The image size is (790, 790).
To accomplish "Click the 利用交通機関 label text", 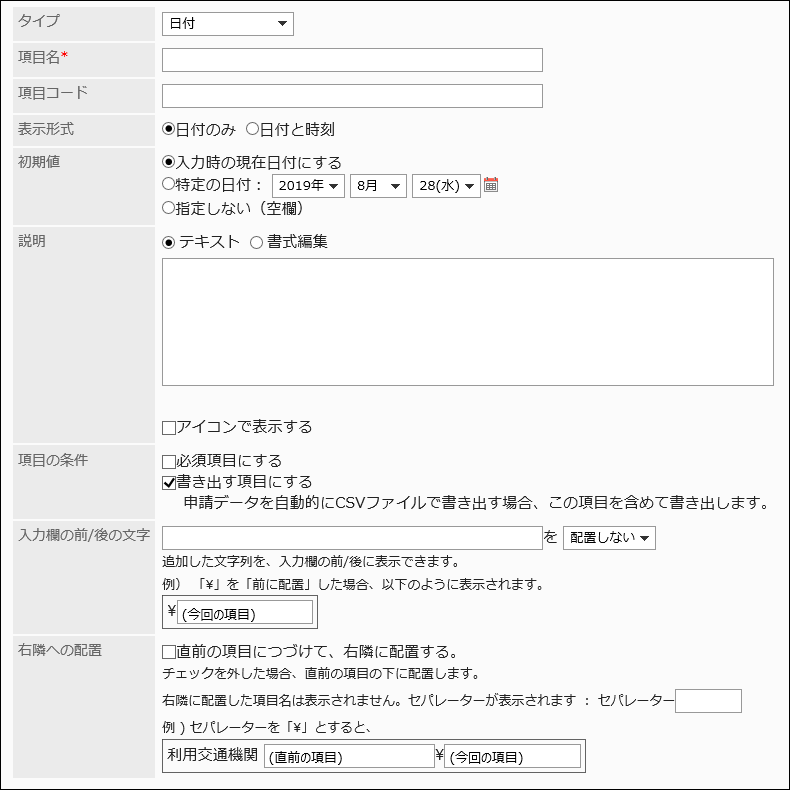I will pyautogui.click(x=213, y=755).
